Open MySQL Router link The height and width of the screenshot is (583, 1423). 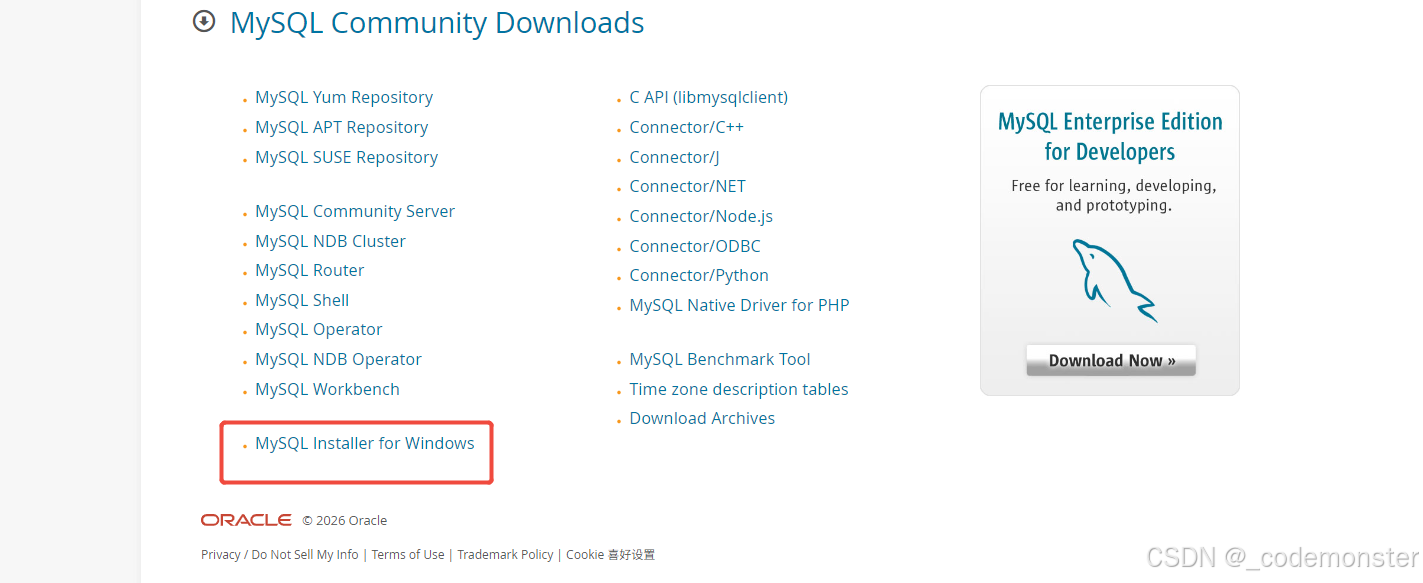309,270
